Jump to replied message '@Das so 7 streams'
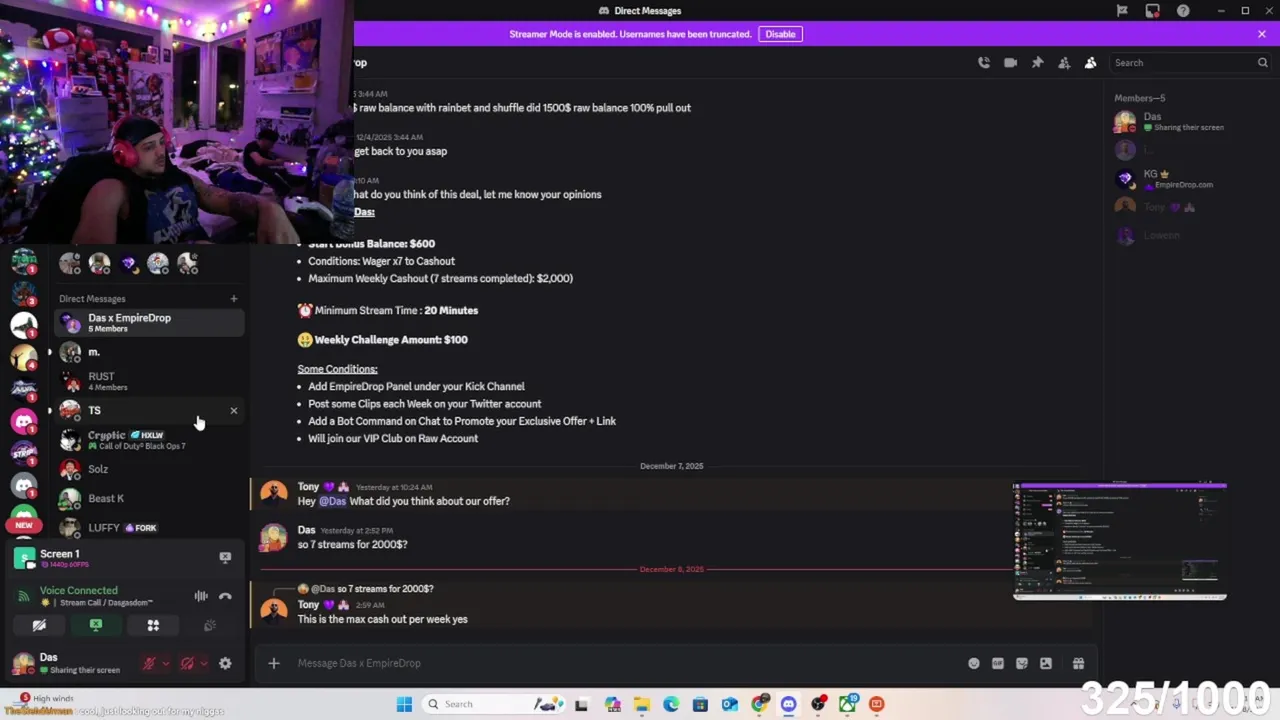The height and width of the screenshot is (720, 1280). coord(372,589)
